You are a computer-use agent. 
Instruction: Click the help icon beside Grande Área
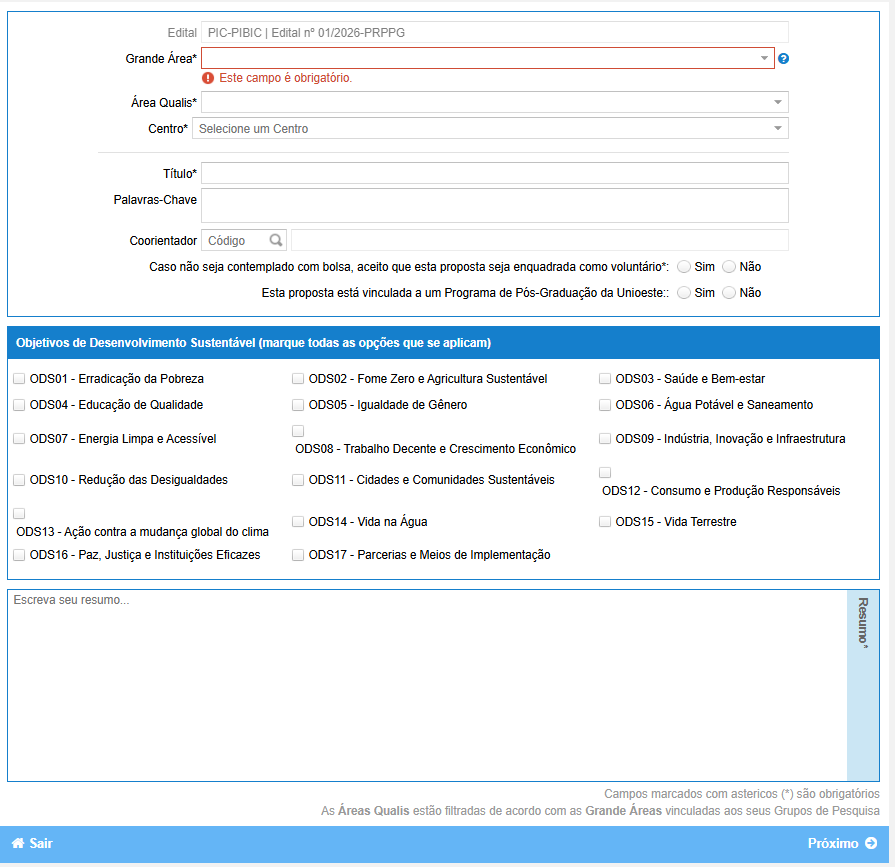tap(784, 59)
